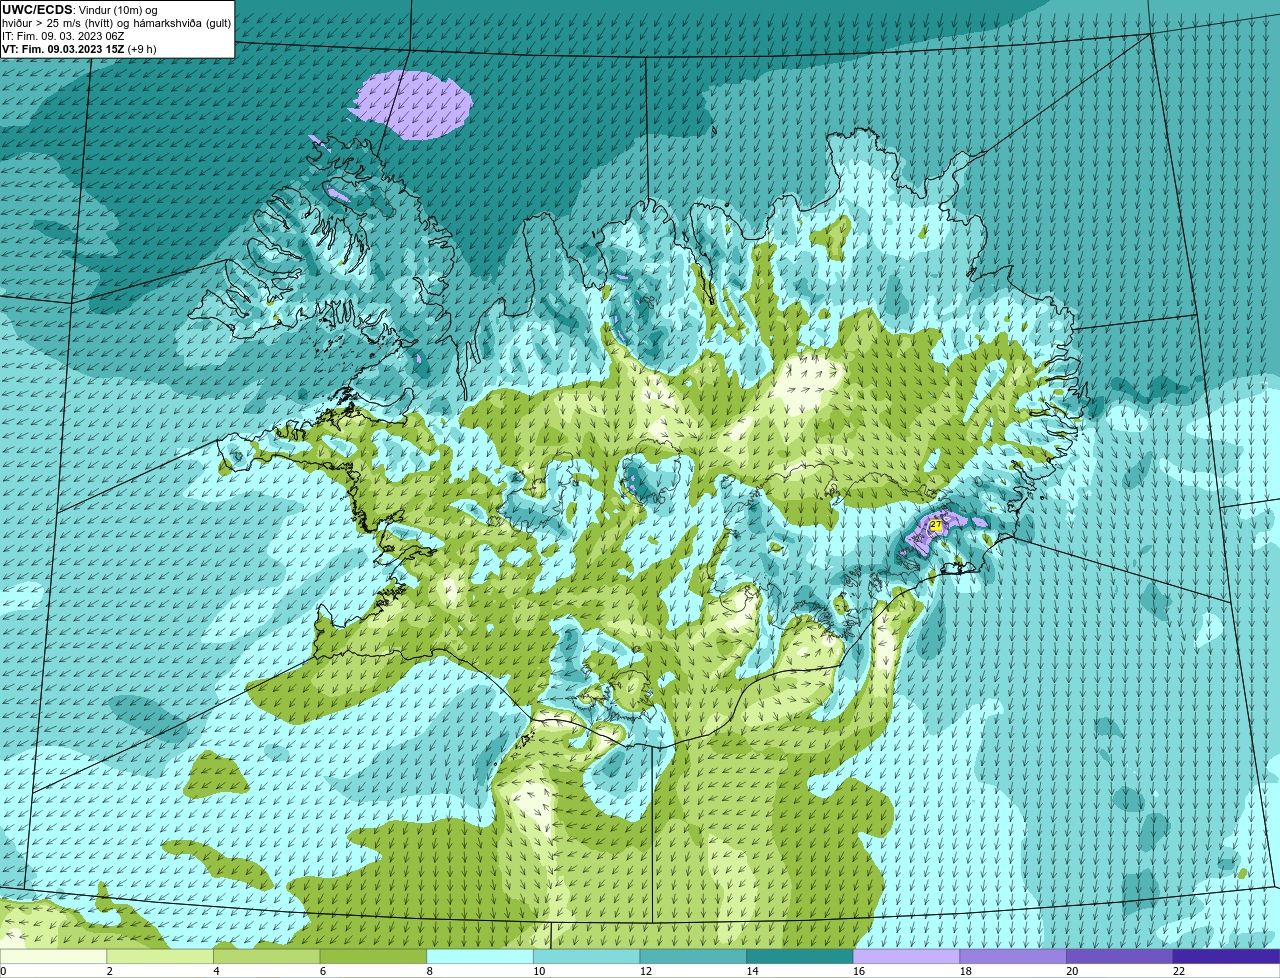This screenshot has width=1280, height=978.
Task: Click the large purple strong-wind patch offshore north
Action: click(410, 105)
